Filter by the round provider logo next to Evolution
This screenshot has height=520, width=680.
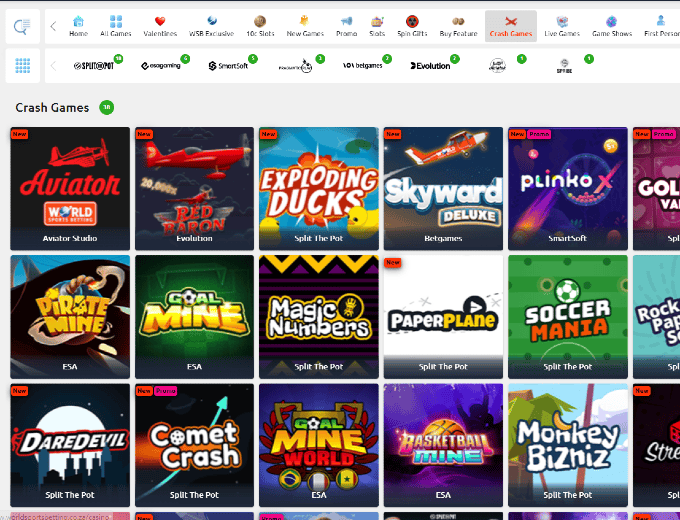(x=497, y=65)
